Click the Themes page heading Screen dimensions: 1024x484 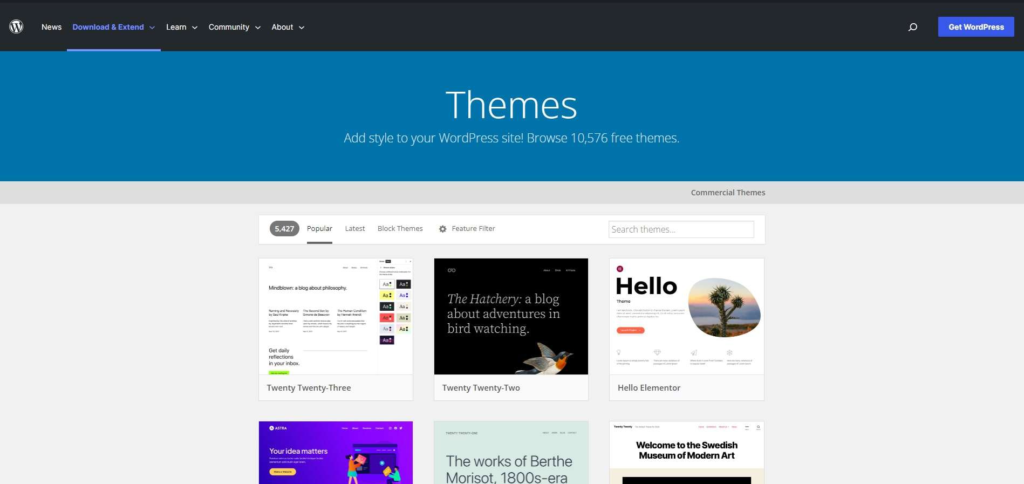(x=511, y=105)
